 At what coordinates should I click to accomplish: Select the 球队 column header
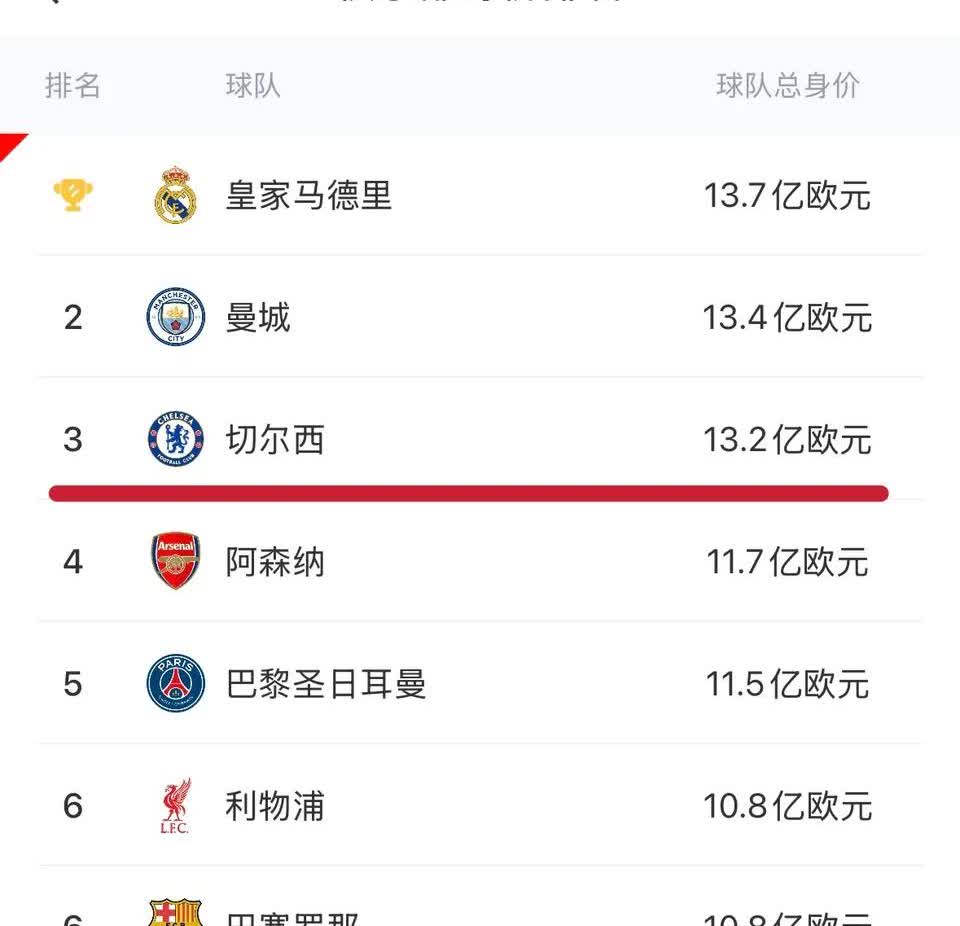click(253, 86)
